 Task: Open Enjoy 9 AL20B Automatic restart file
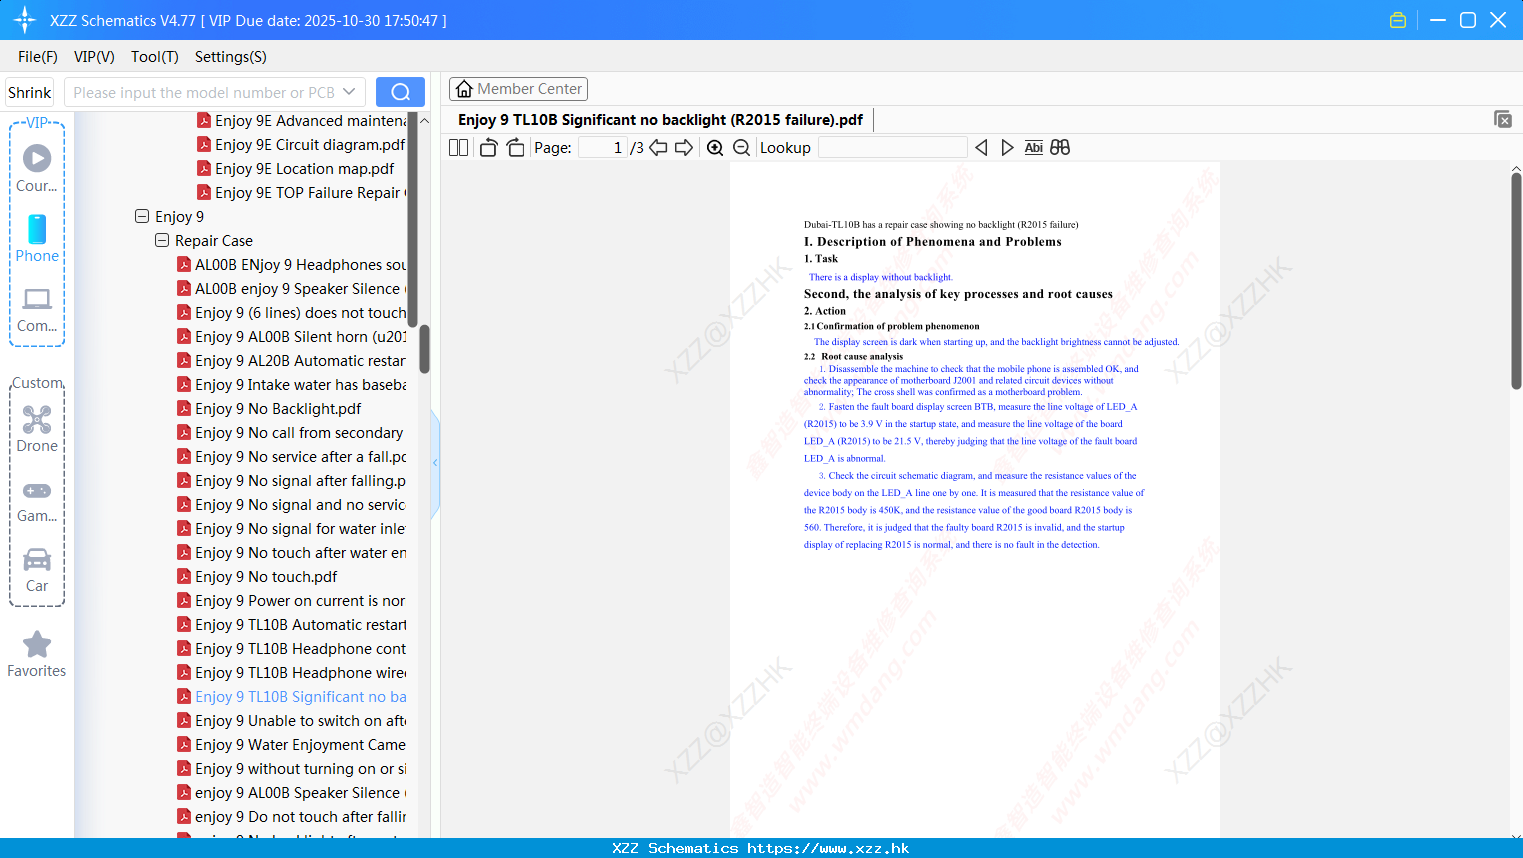click(292, 360)
